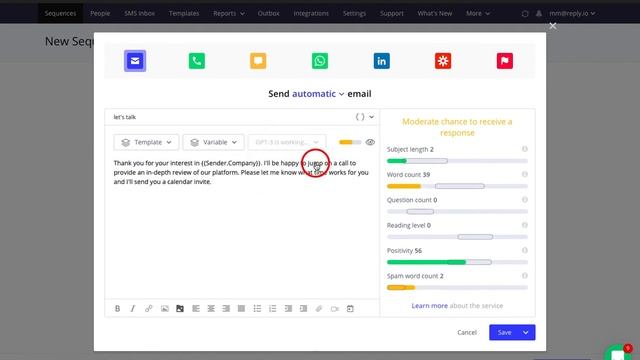Viewport: 640px width, 360px height.
Task: Open the Integrations tab
Action: 311,13
